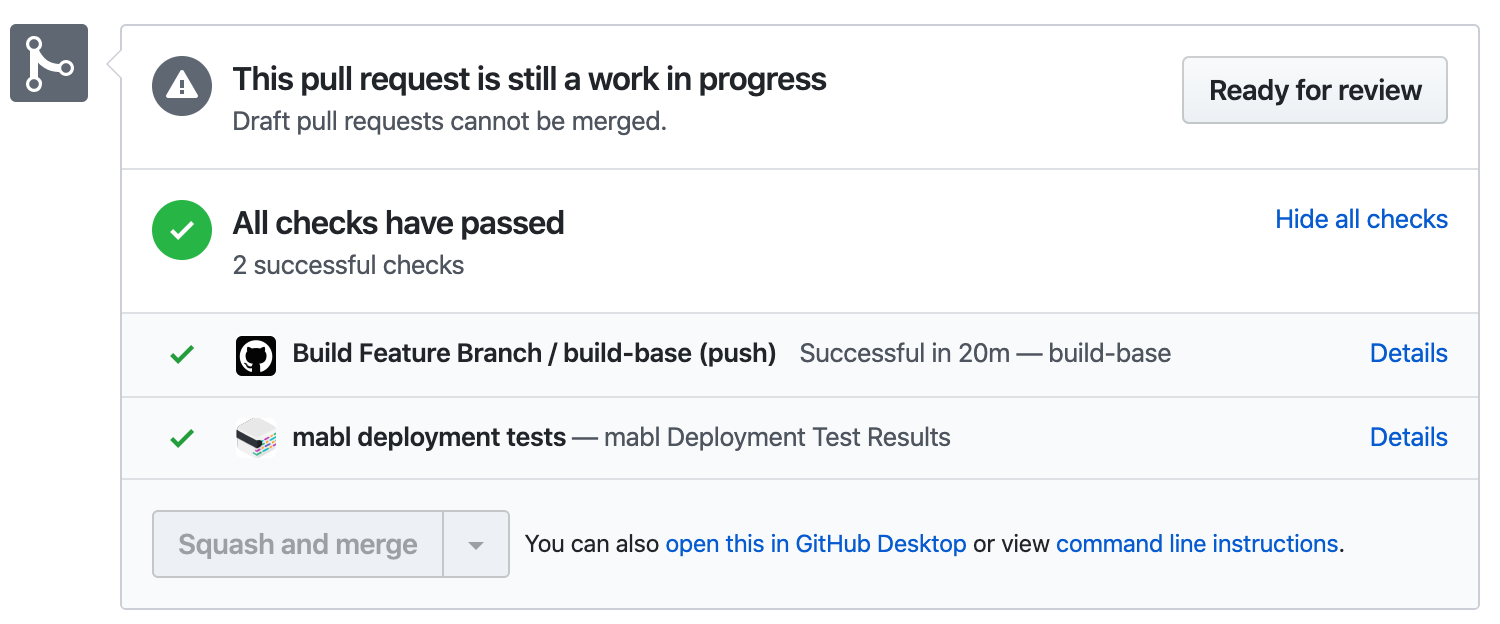Open the merge method dropdown arrow
The width and height of the screenshot is (1500, 624).
pos(476,545)
